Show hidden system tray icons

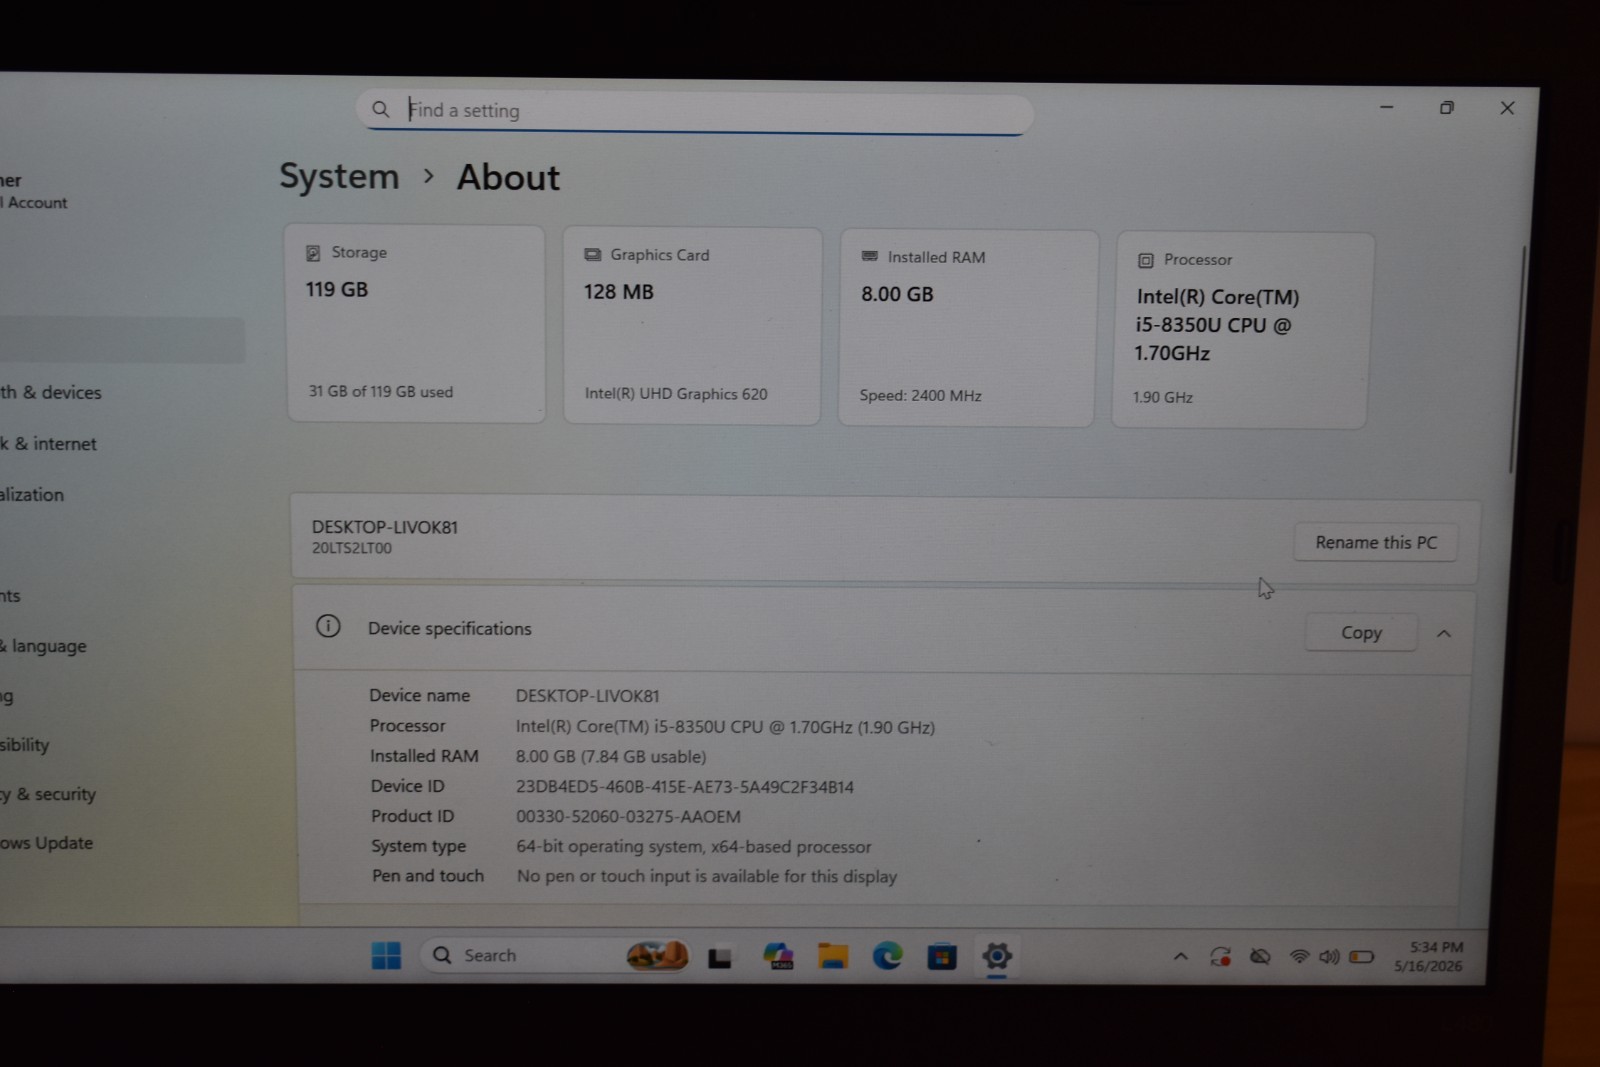(1181, 957)
